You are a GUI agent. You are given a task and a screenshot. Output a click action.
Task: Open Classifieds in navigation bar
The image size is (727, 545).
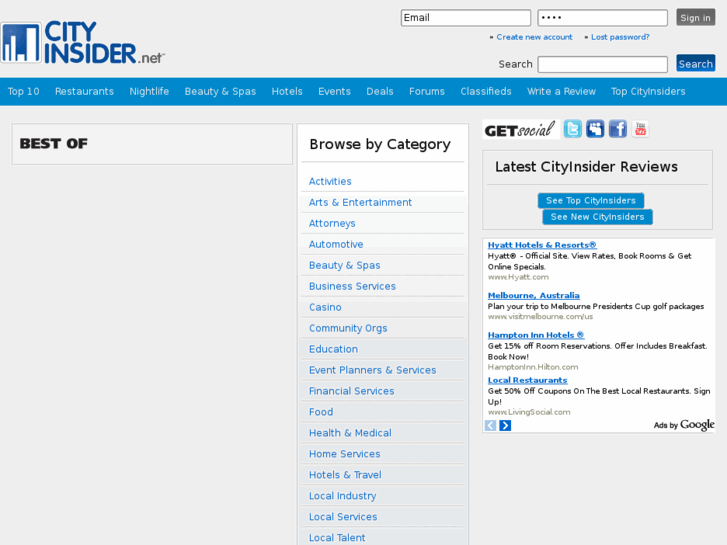point(486,91)
